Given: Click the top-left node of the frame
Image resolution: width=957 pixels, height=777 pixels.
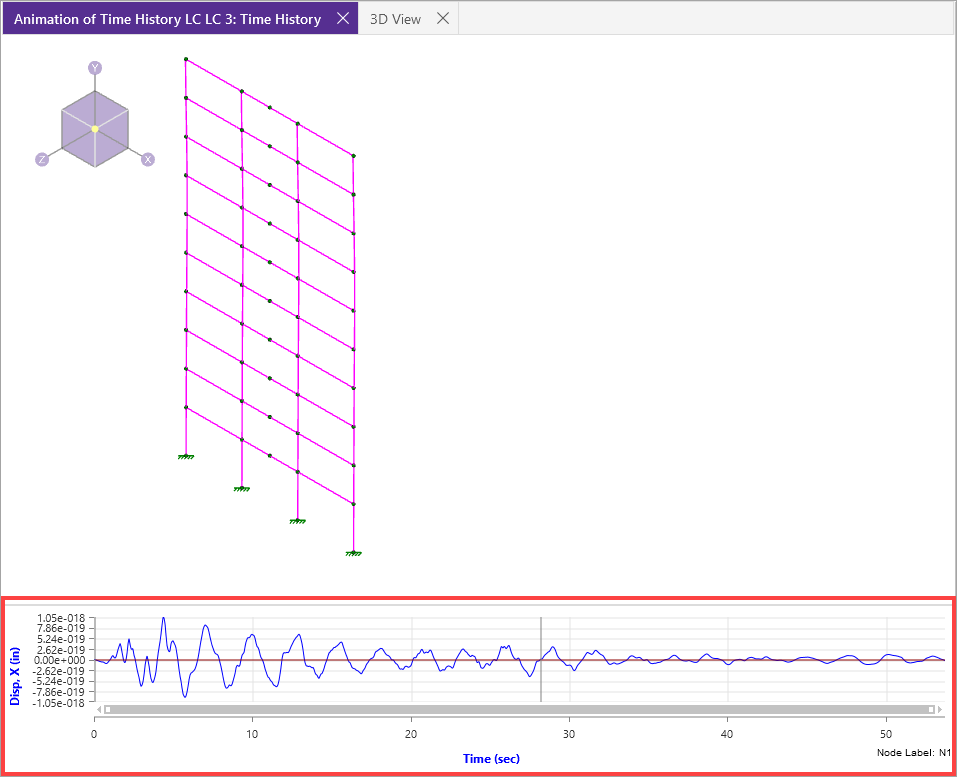Looking at the screenshot, I should pyautogui.click(x=186, y=60).
